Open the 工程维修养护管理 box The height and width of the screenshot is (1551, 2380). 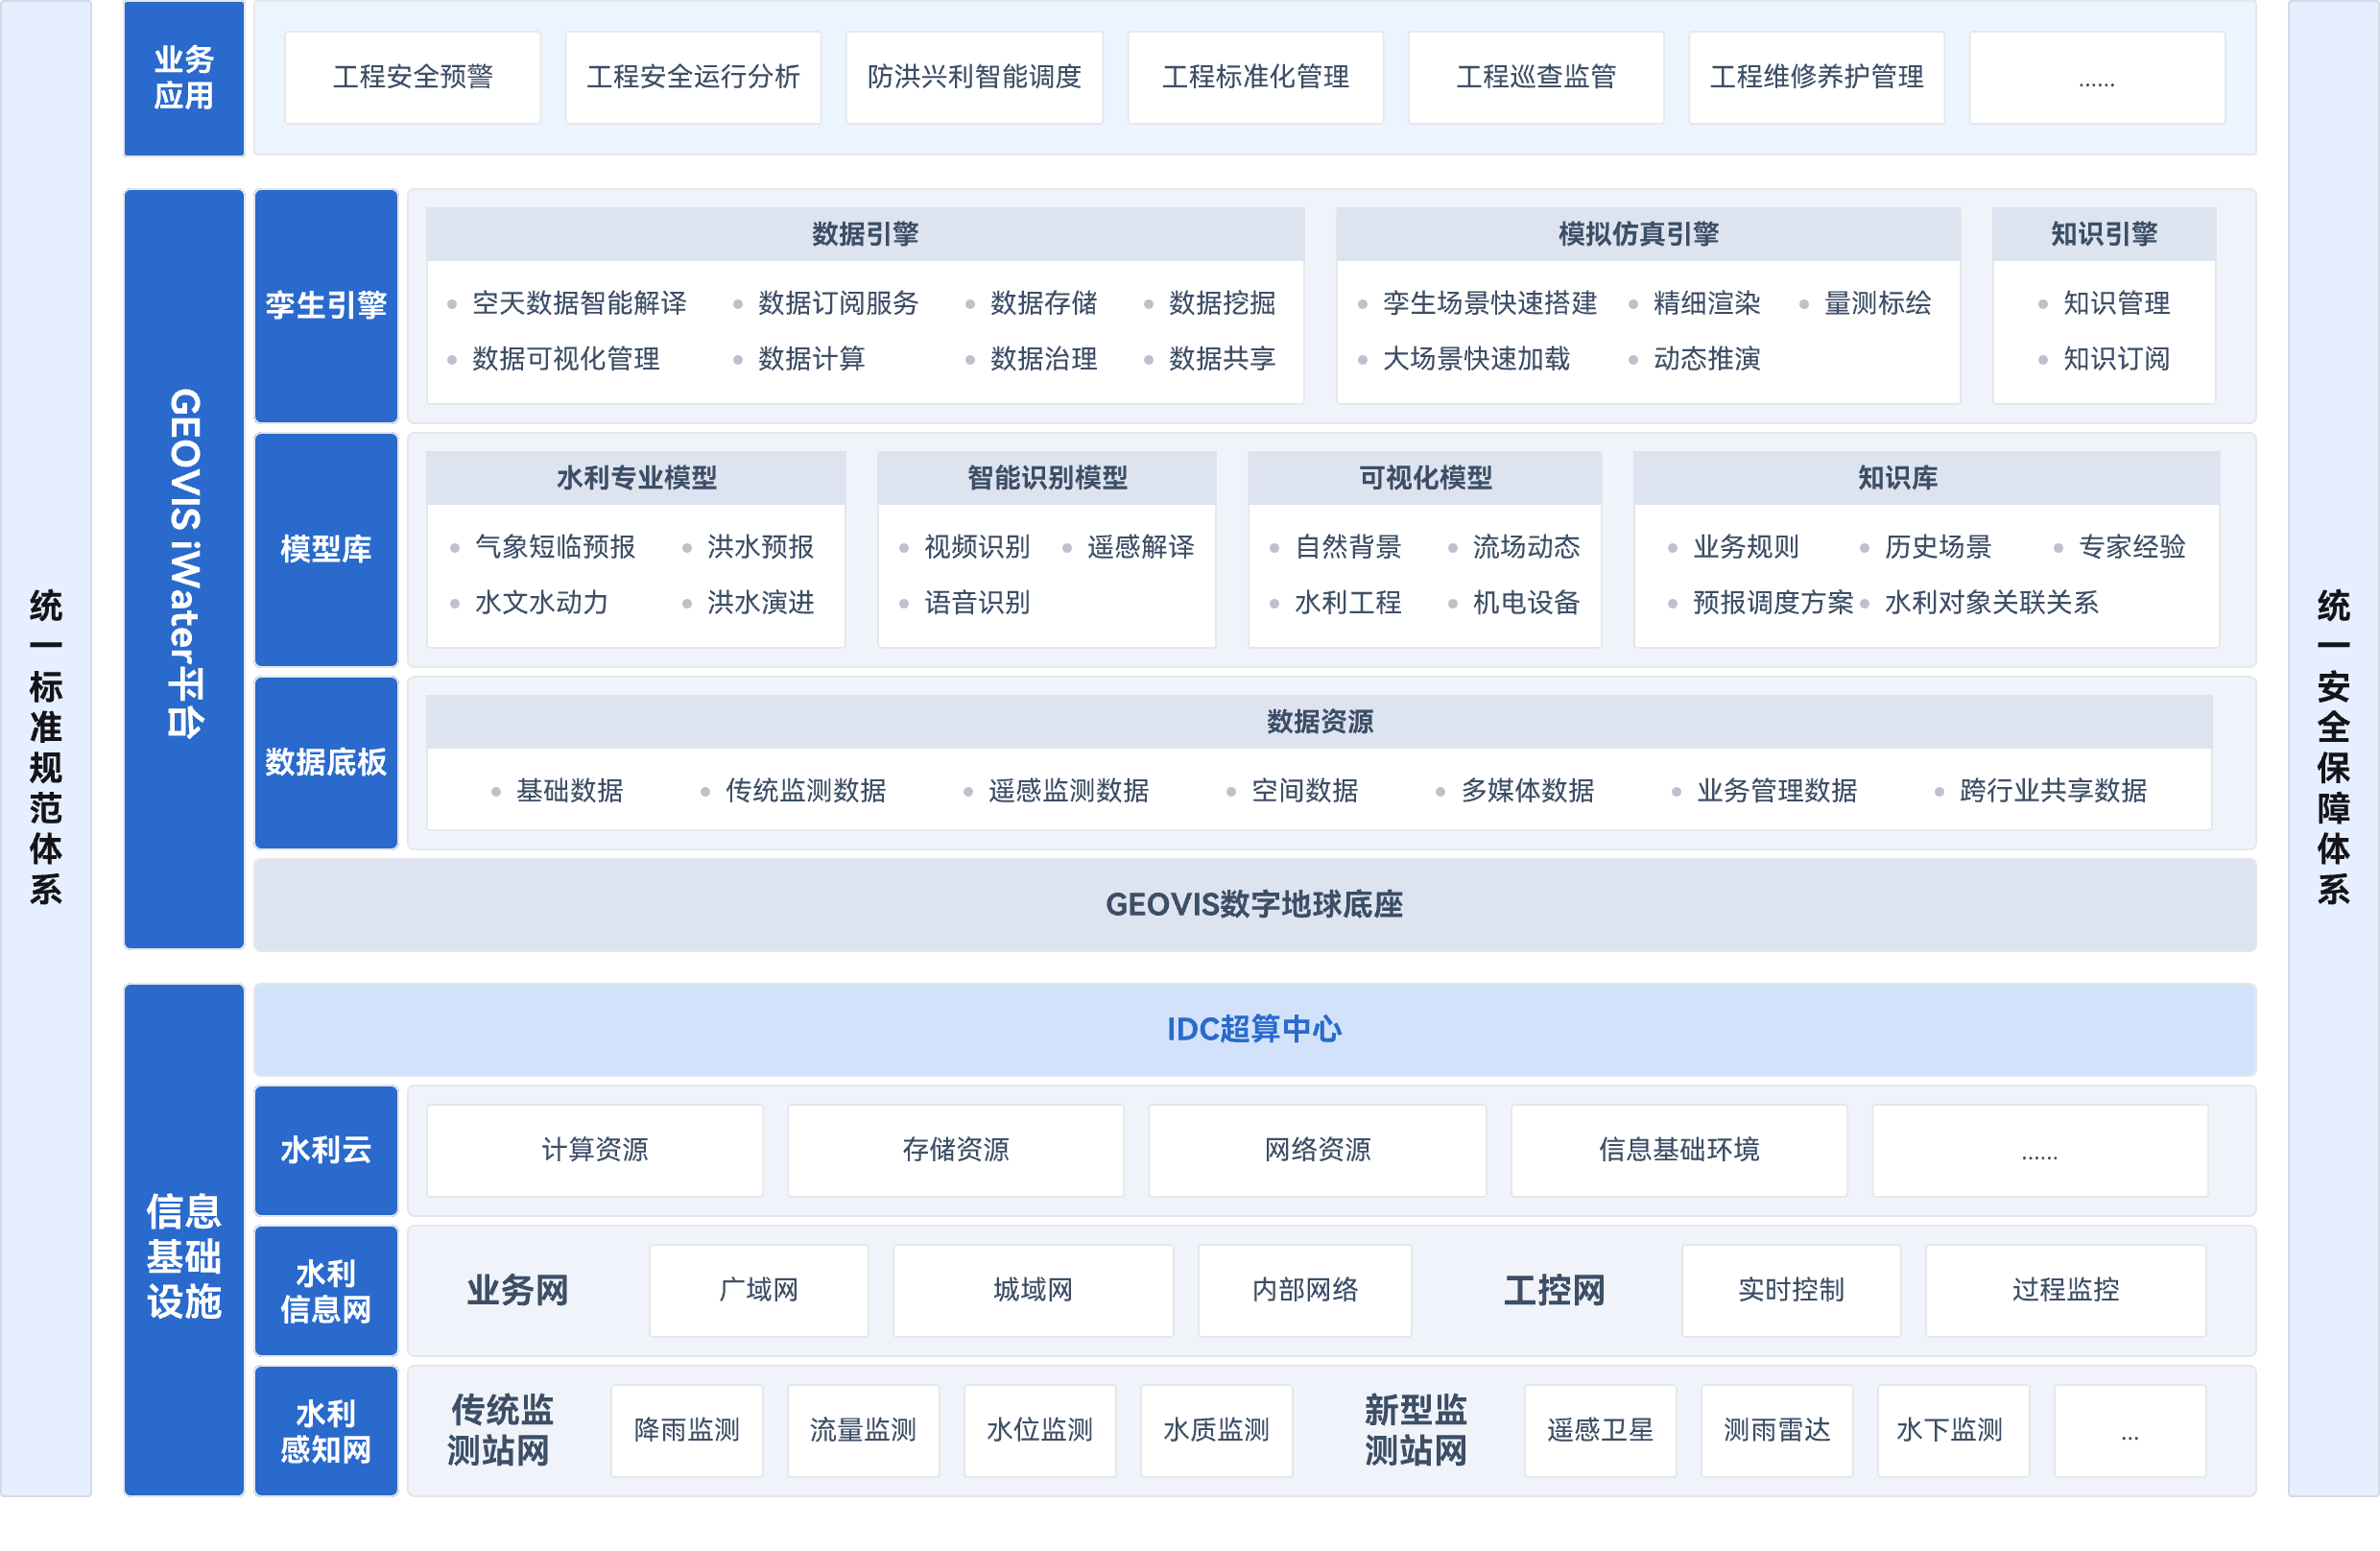(1816, 77)
